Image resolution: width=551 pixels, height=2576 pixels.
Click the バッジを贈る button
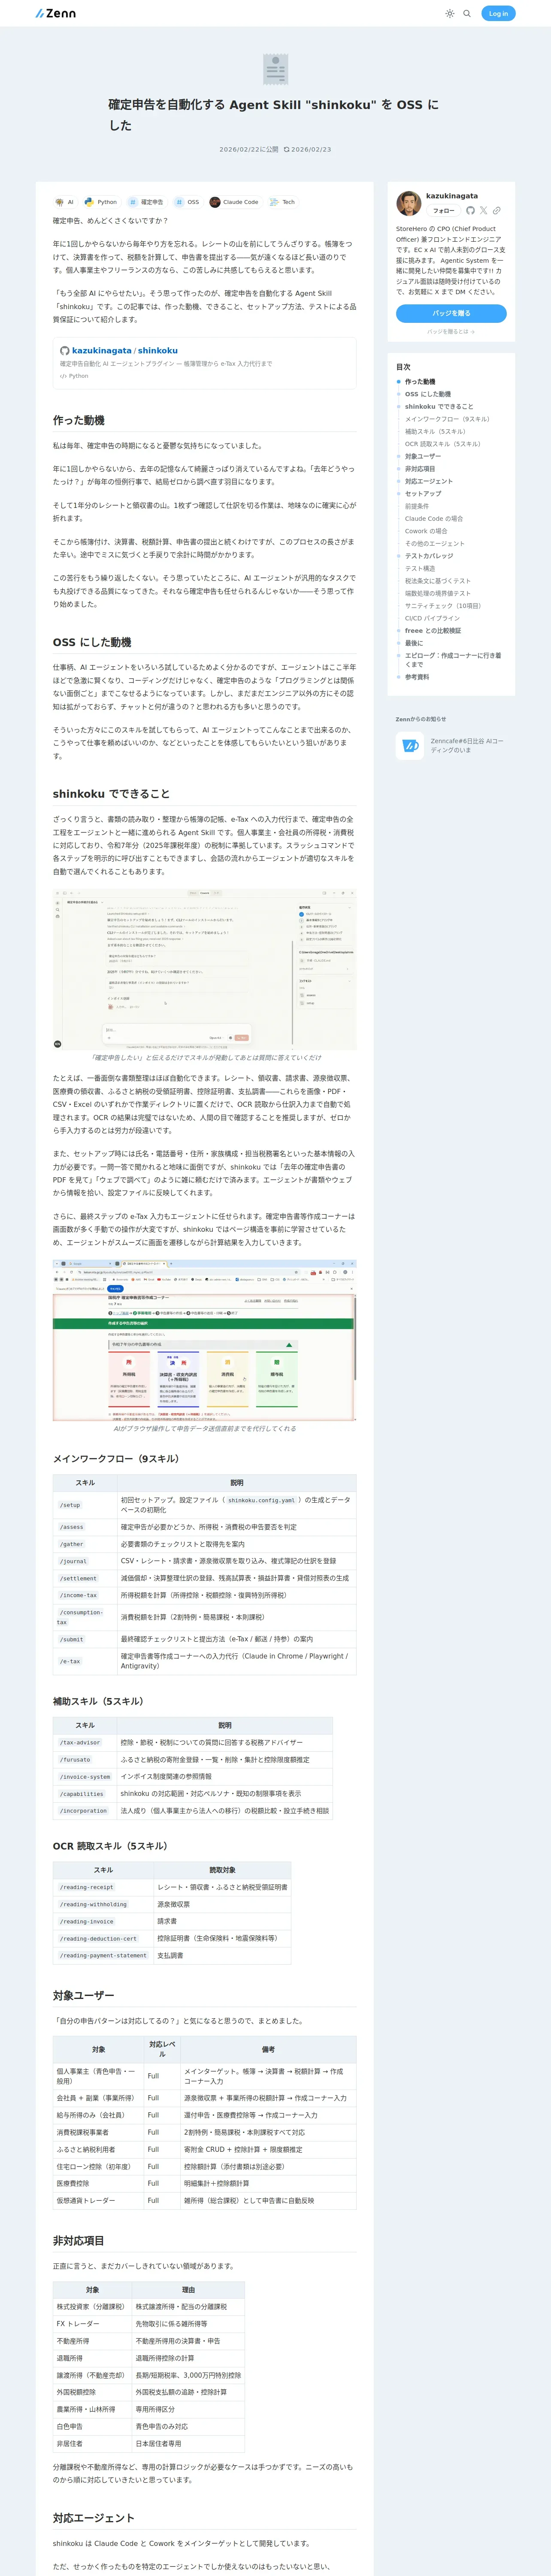tap(451, 313)
